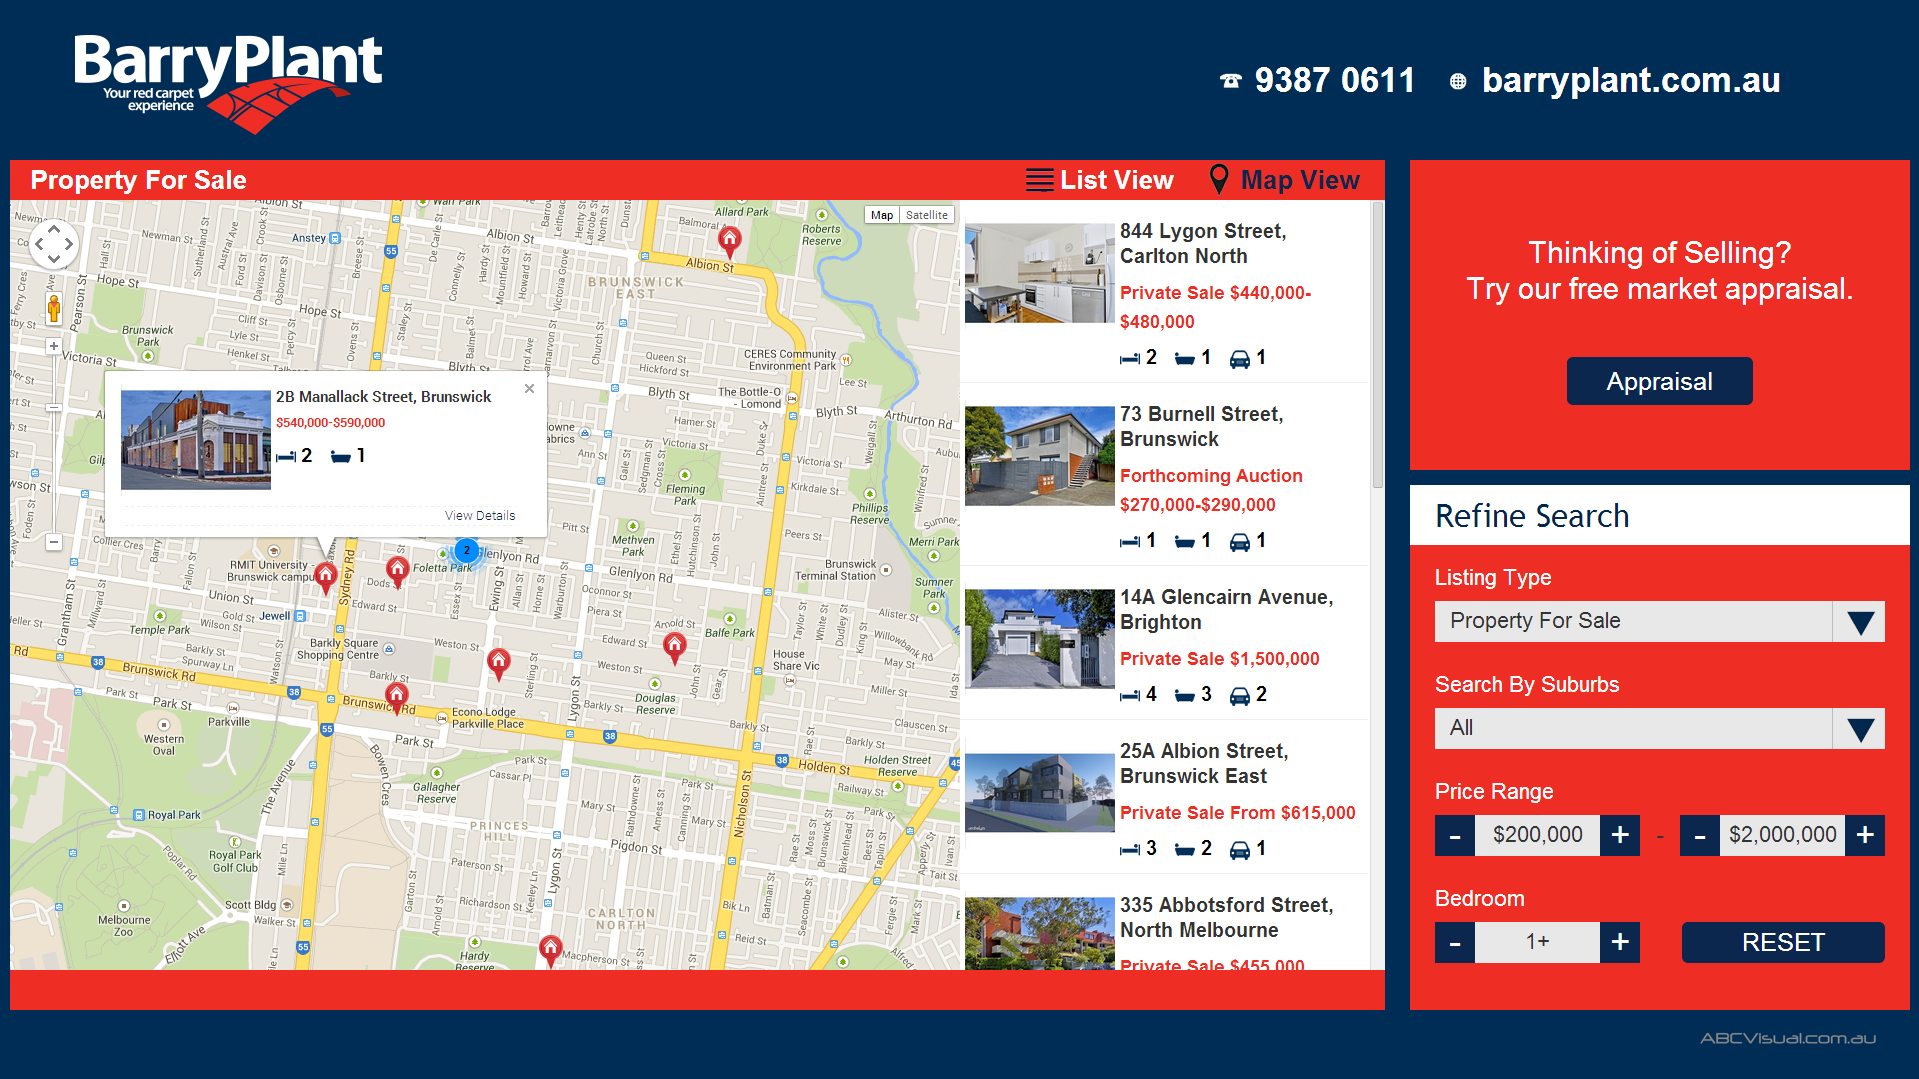The image size is (1919, 1079).
Task: Decrease the minimum price of $200,000
Action: pyautogui.click(x=1455, y=835)
